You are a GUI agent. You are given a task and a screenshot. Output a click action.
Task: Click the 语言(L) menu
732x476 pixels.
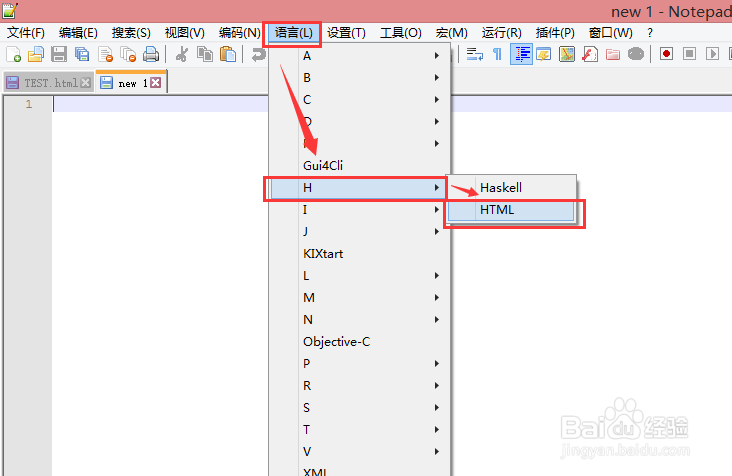tap(293, 33)
